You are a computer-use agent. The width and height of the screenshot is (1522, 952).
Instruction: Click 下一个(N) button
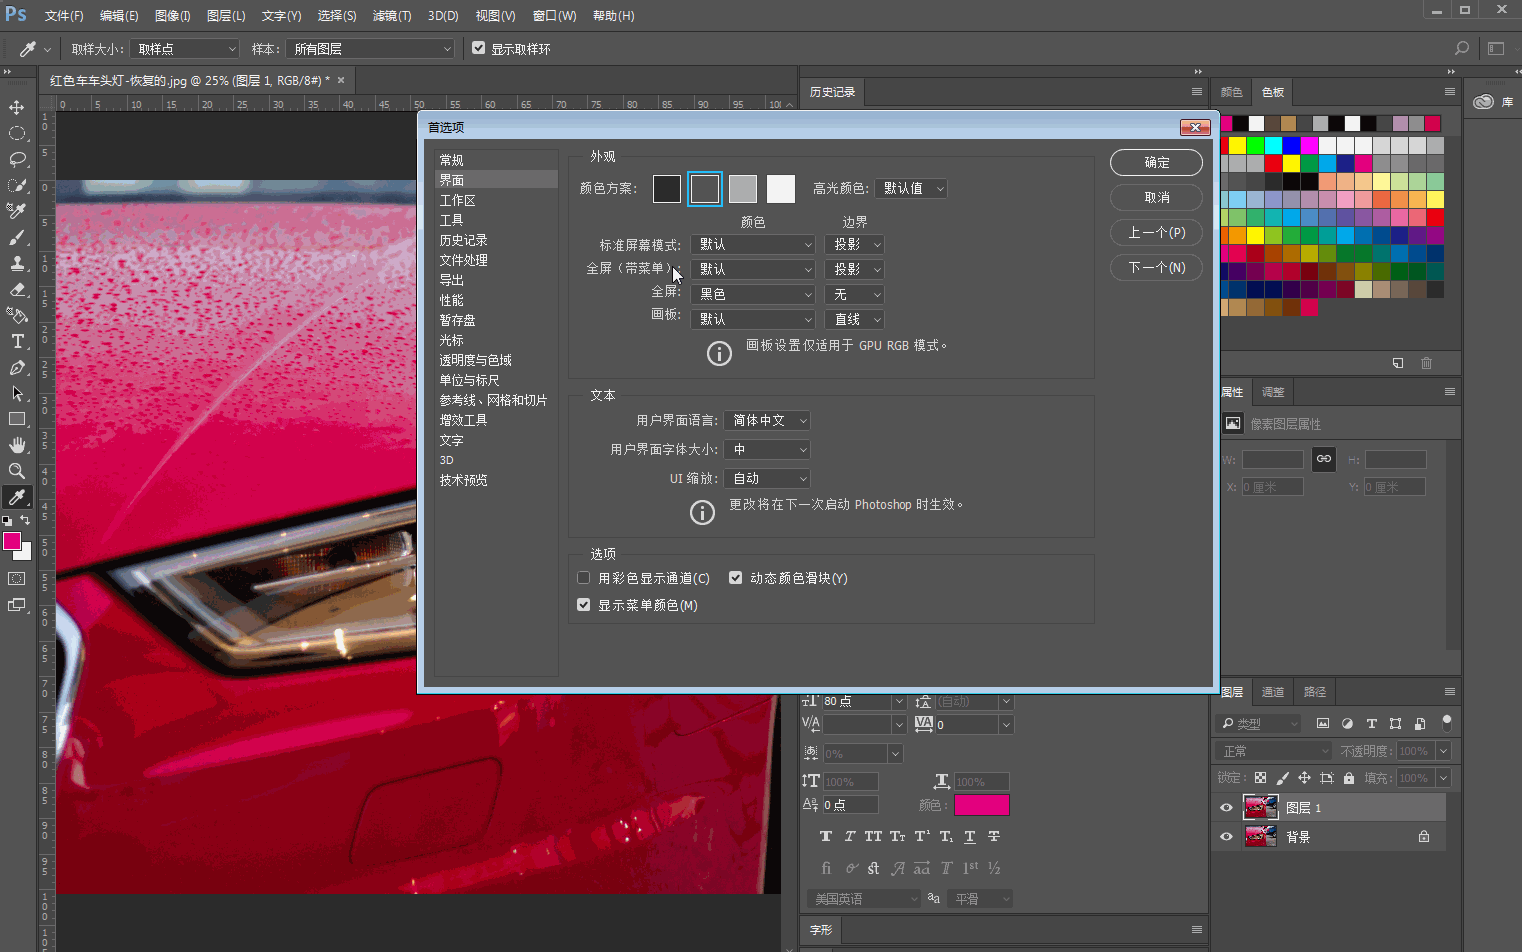1157,267
